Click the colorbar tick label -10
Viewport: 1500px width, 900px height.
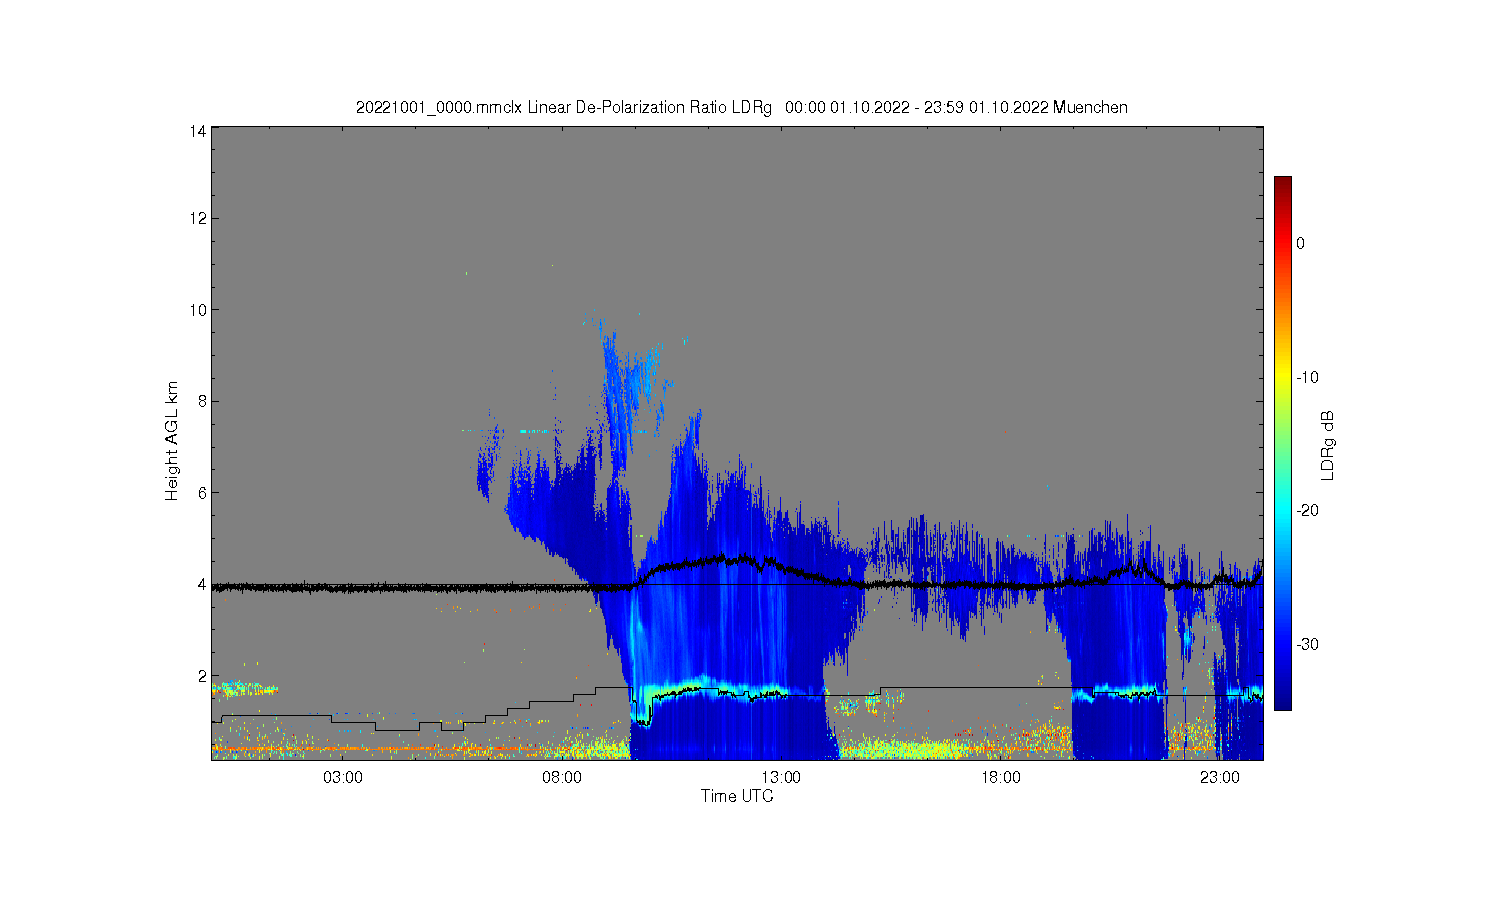[1307, 377]
